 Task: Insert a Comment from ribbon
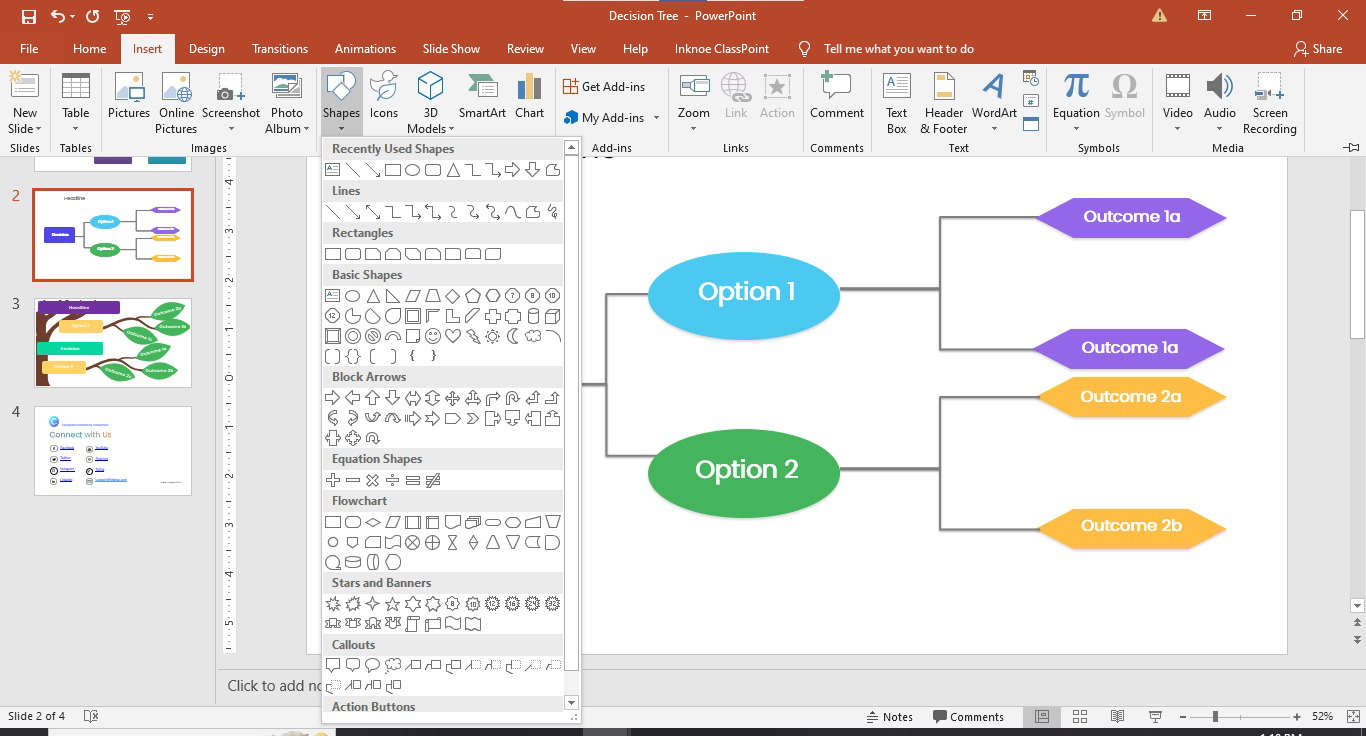(837, 96)
